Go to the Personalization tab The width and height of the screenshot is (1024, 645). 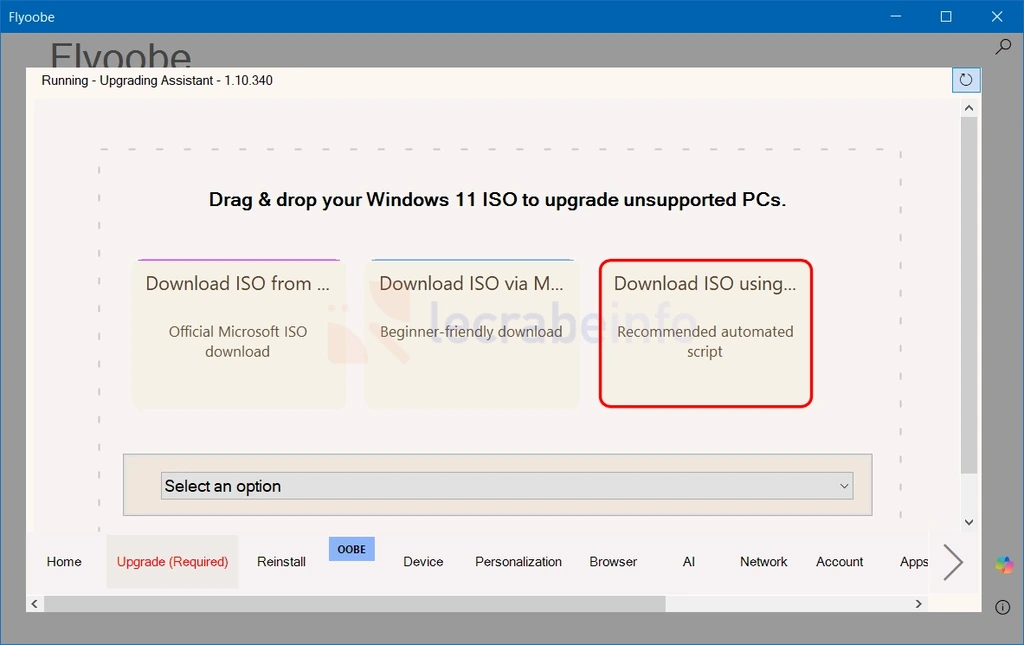519,562
